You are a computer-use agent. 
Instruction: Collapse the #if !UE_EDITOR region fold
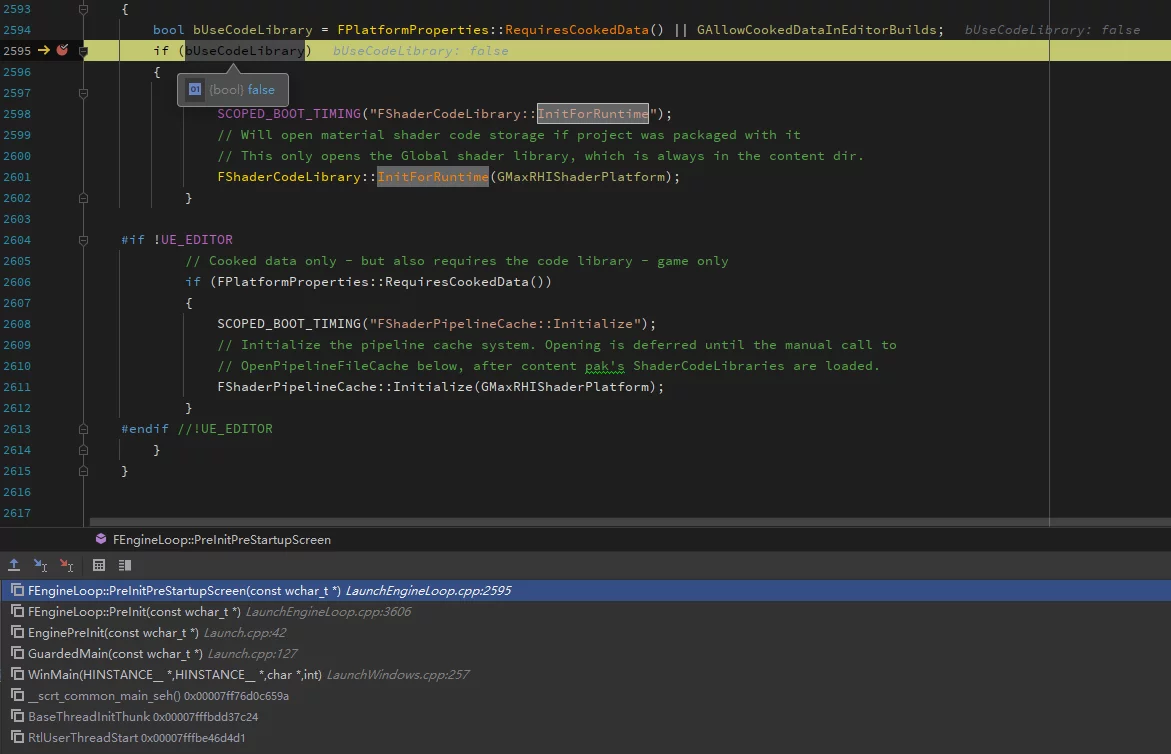pyautogui.click(x=83, y=240)
